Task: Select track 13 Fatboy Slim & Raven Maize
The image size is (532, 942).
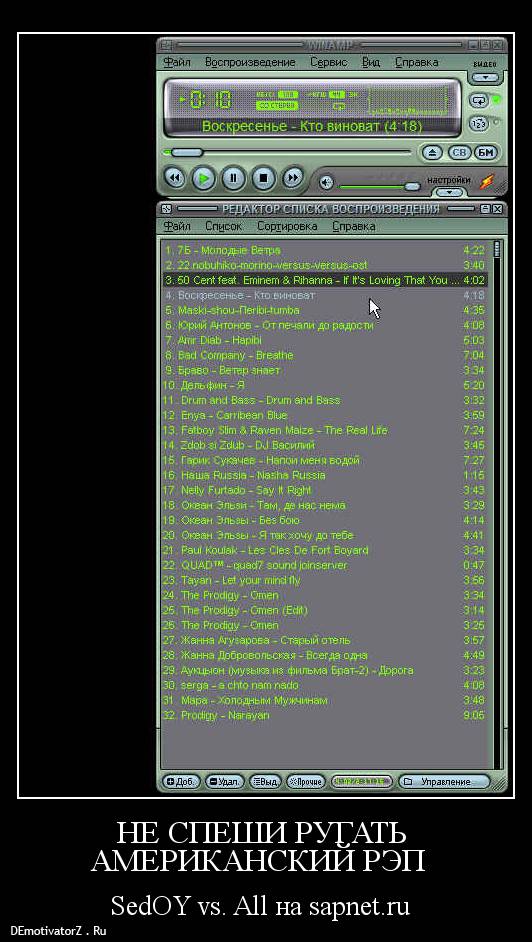Action: click(x=325, y=431)
